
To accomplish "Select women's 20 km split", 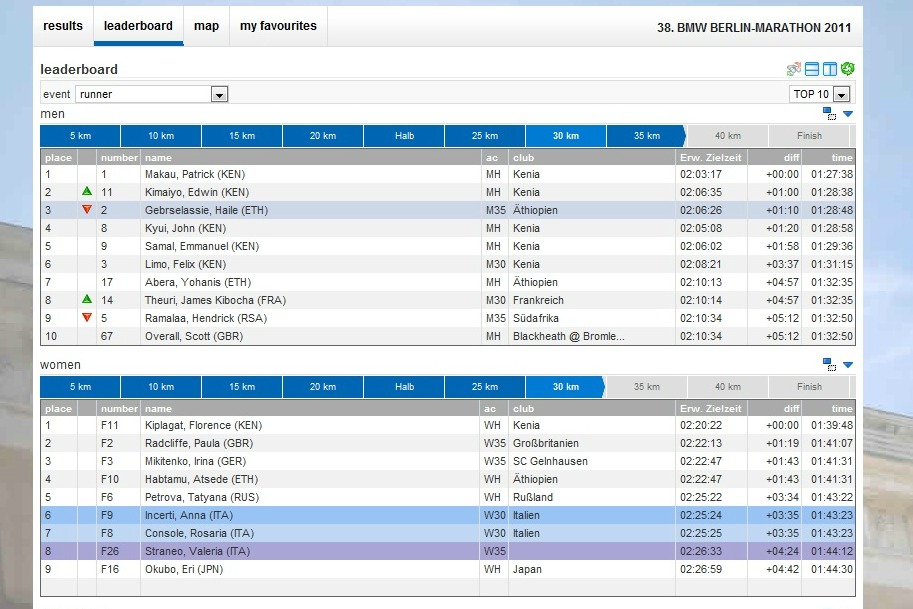I will click(323, 387).
